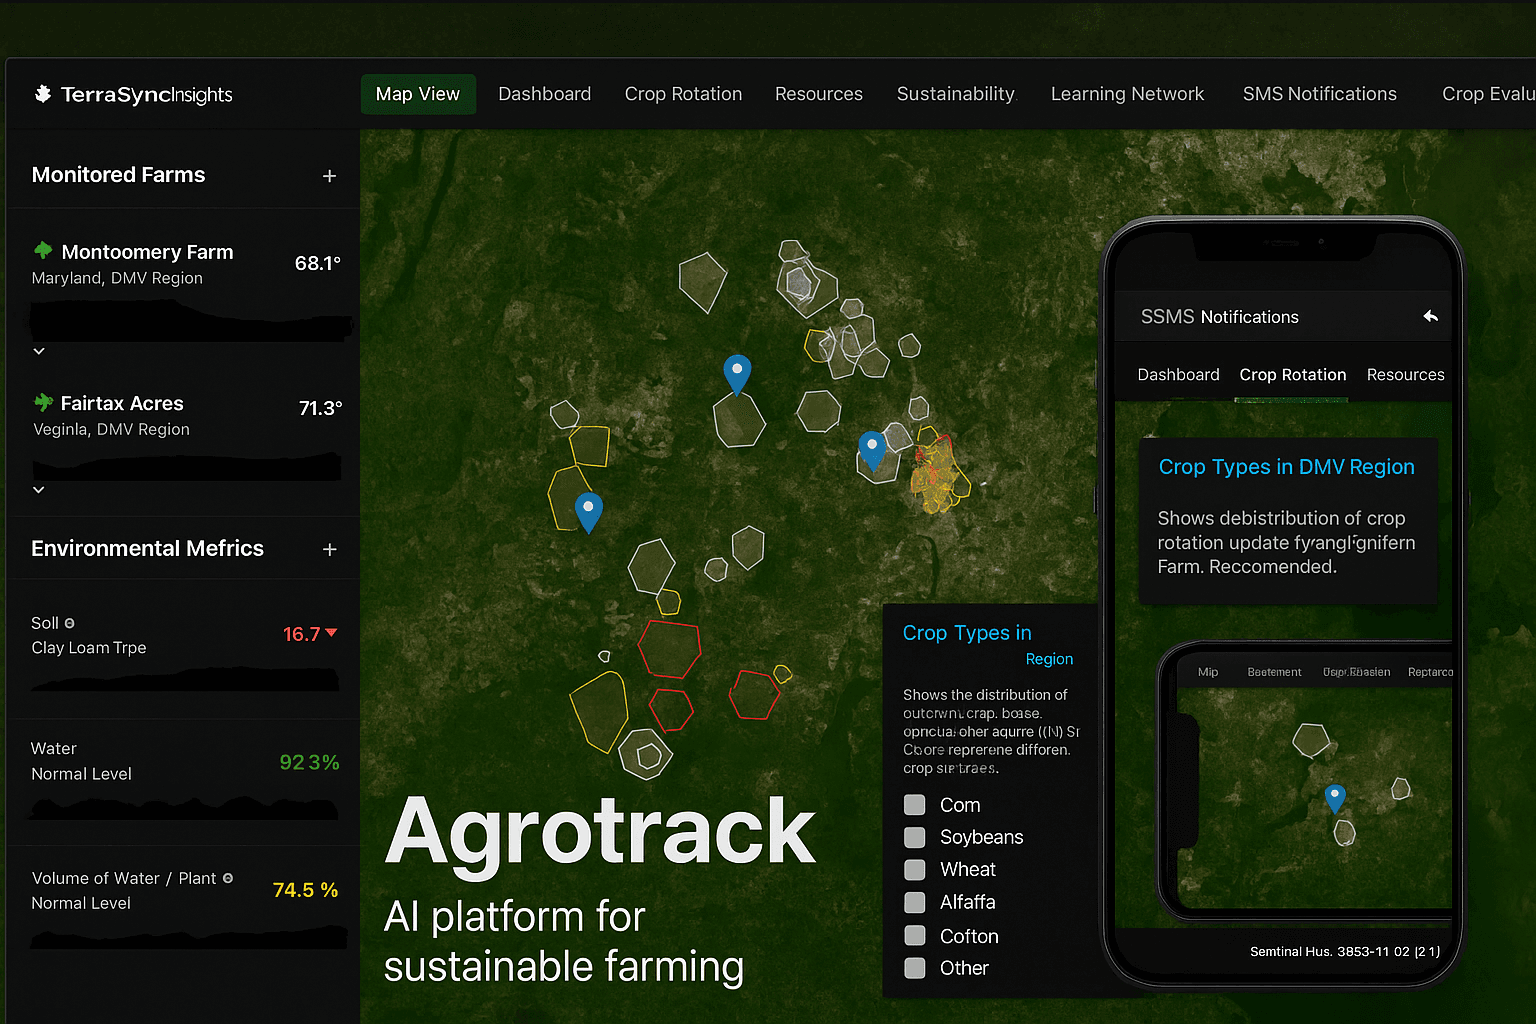Click the red-outlined field polygon on the map

tap(669, 648)
